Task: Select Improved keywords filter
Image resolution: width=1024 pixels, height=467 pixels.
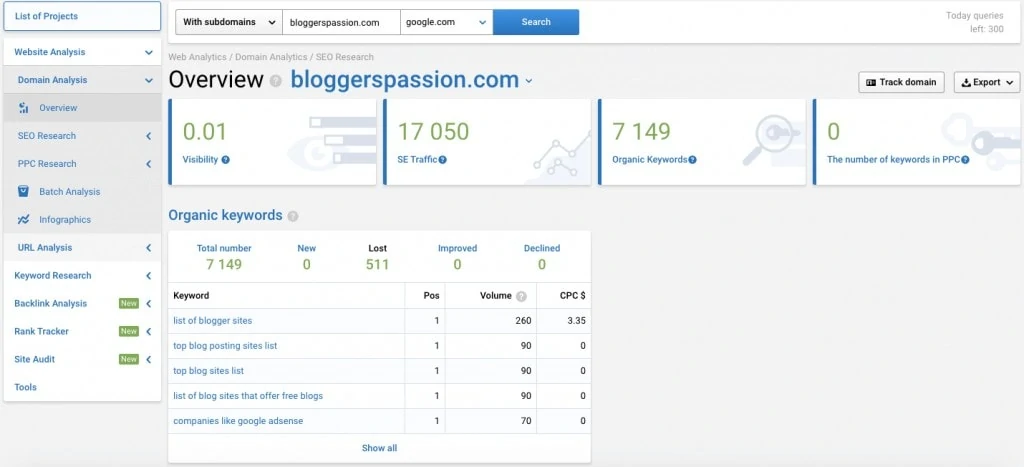Action: (457, 257)
